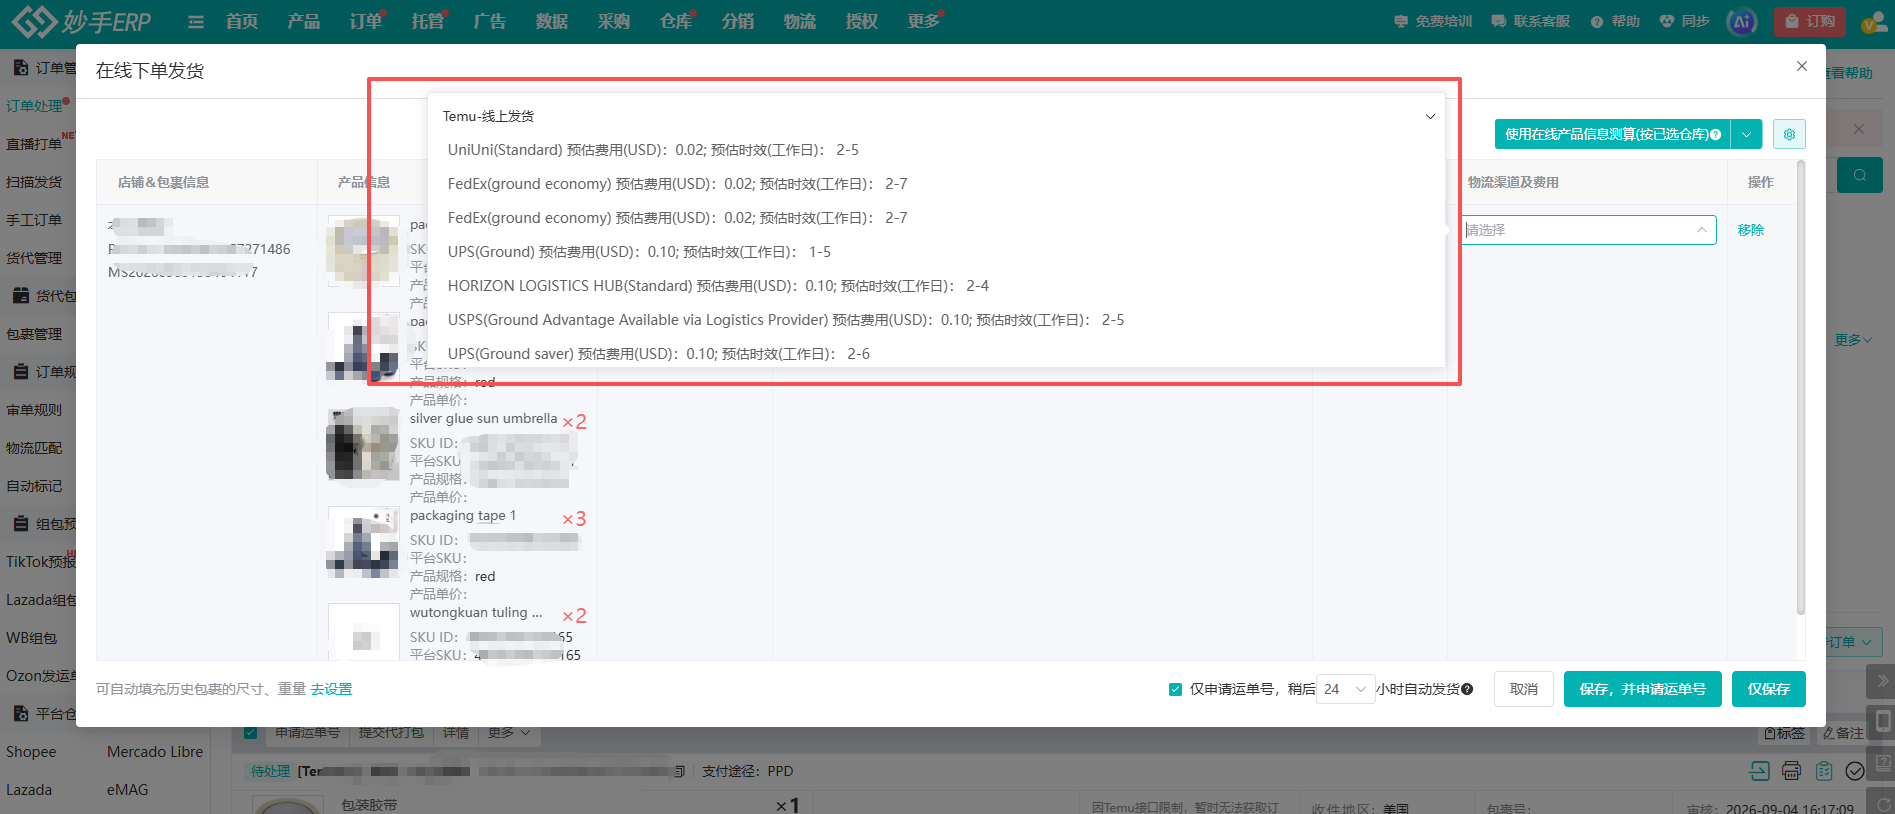Screen dimensions: 1895x814
Task: Select 自动标记 in sidebar
Action: click(x=34, y=486)
